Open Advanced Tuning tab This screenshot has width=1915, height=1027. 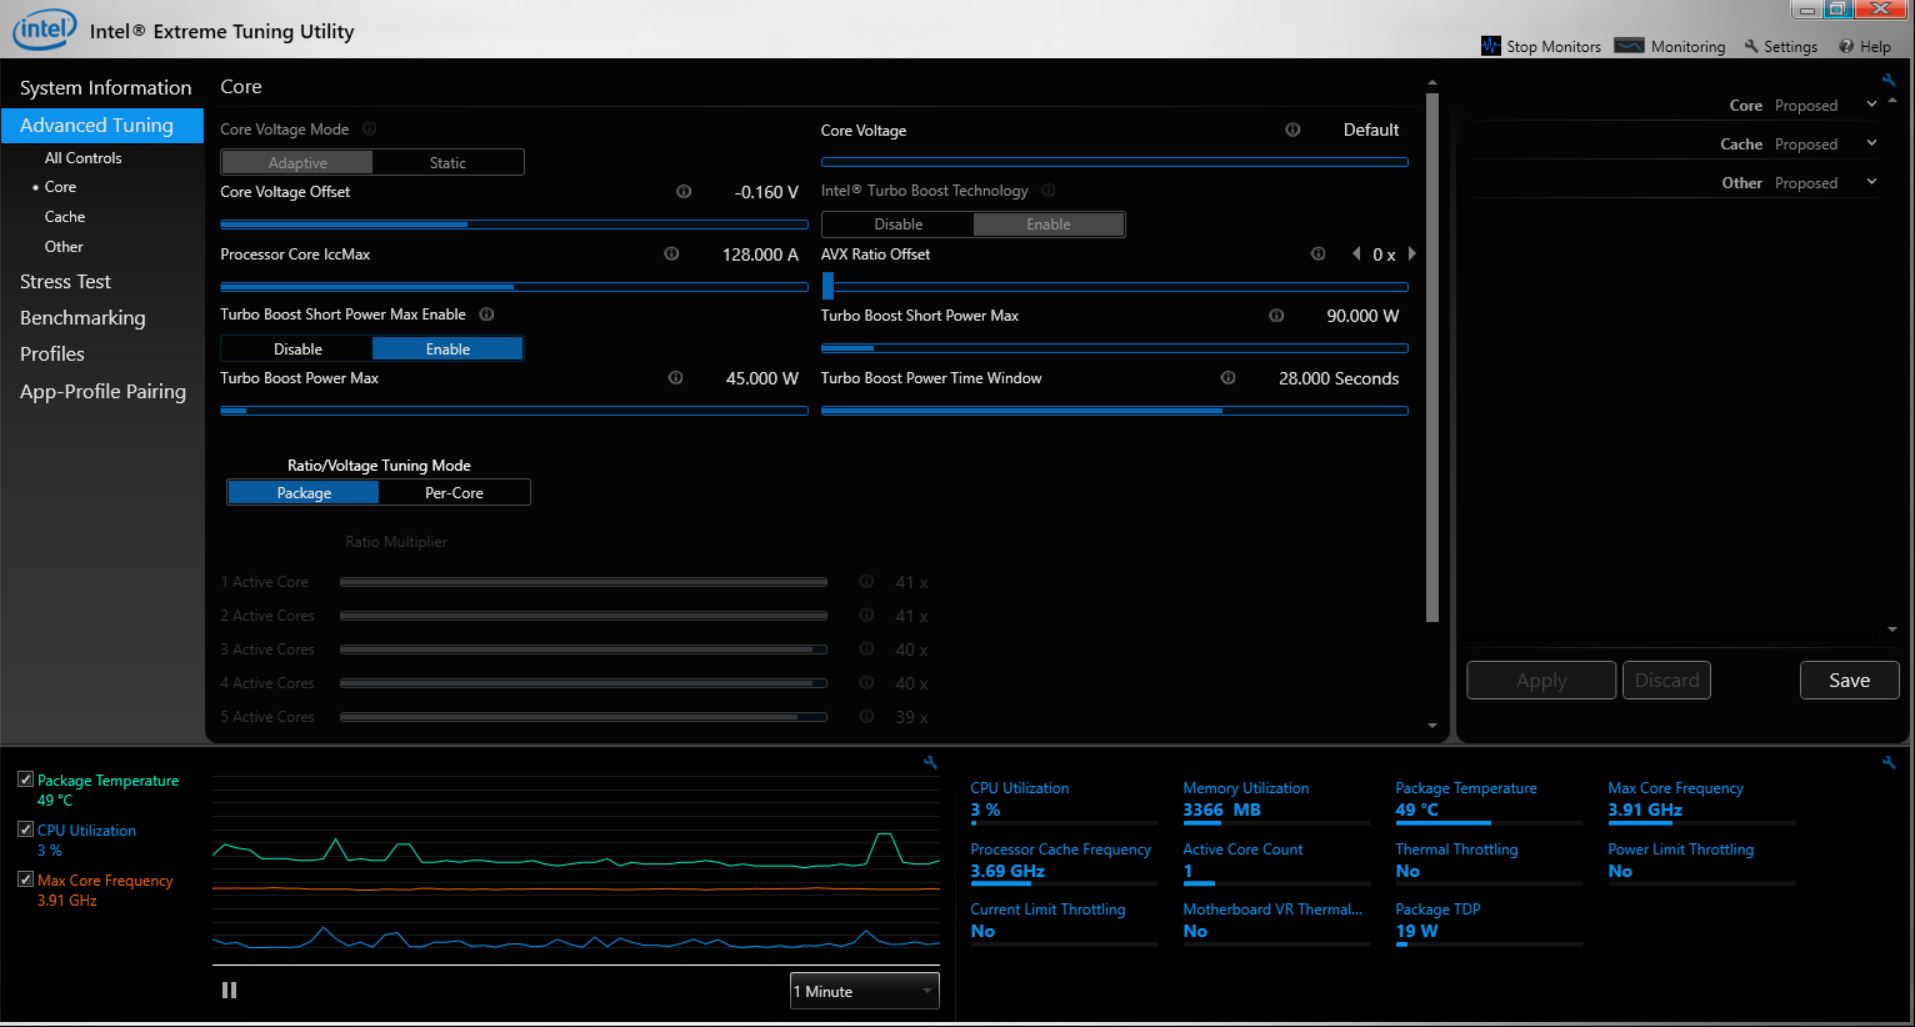[x=102, y=125]
